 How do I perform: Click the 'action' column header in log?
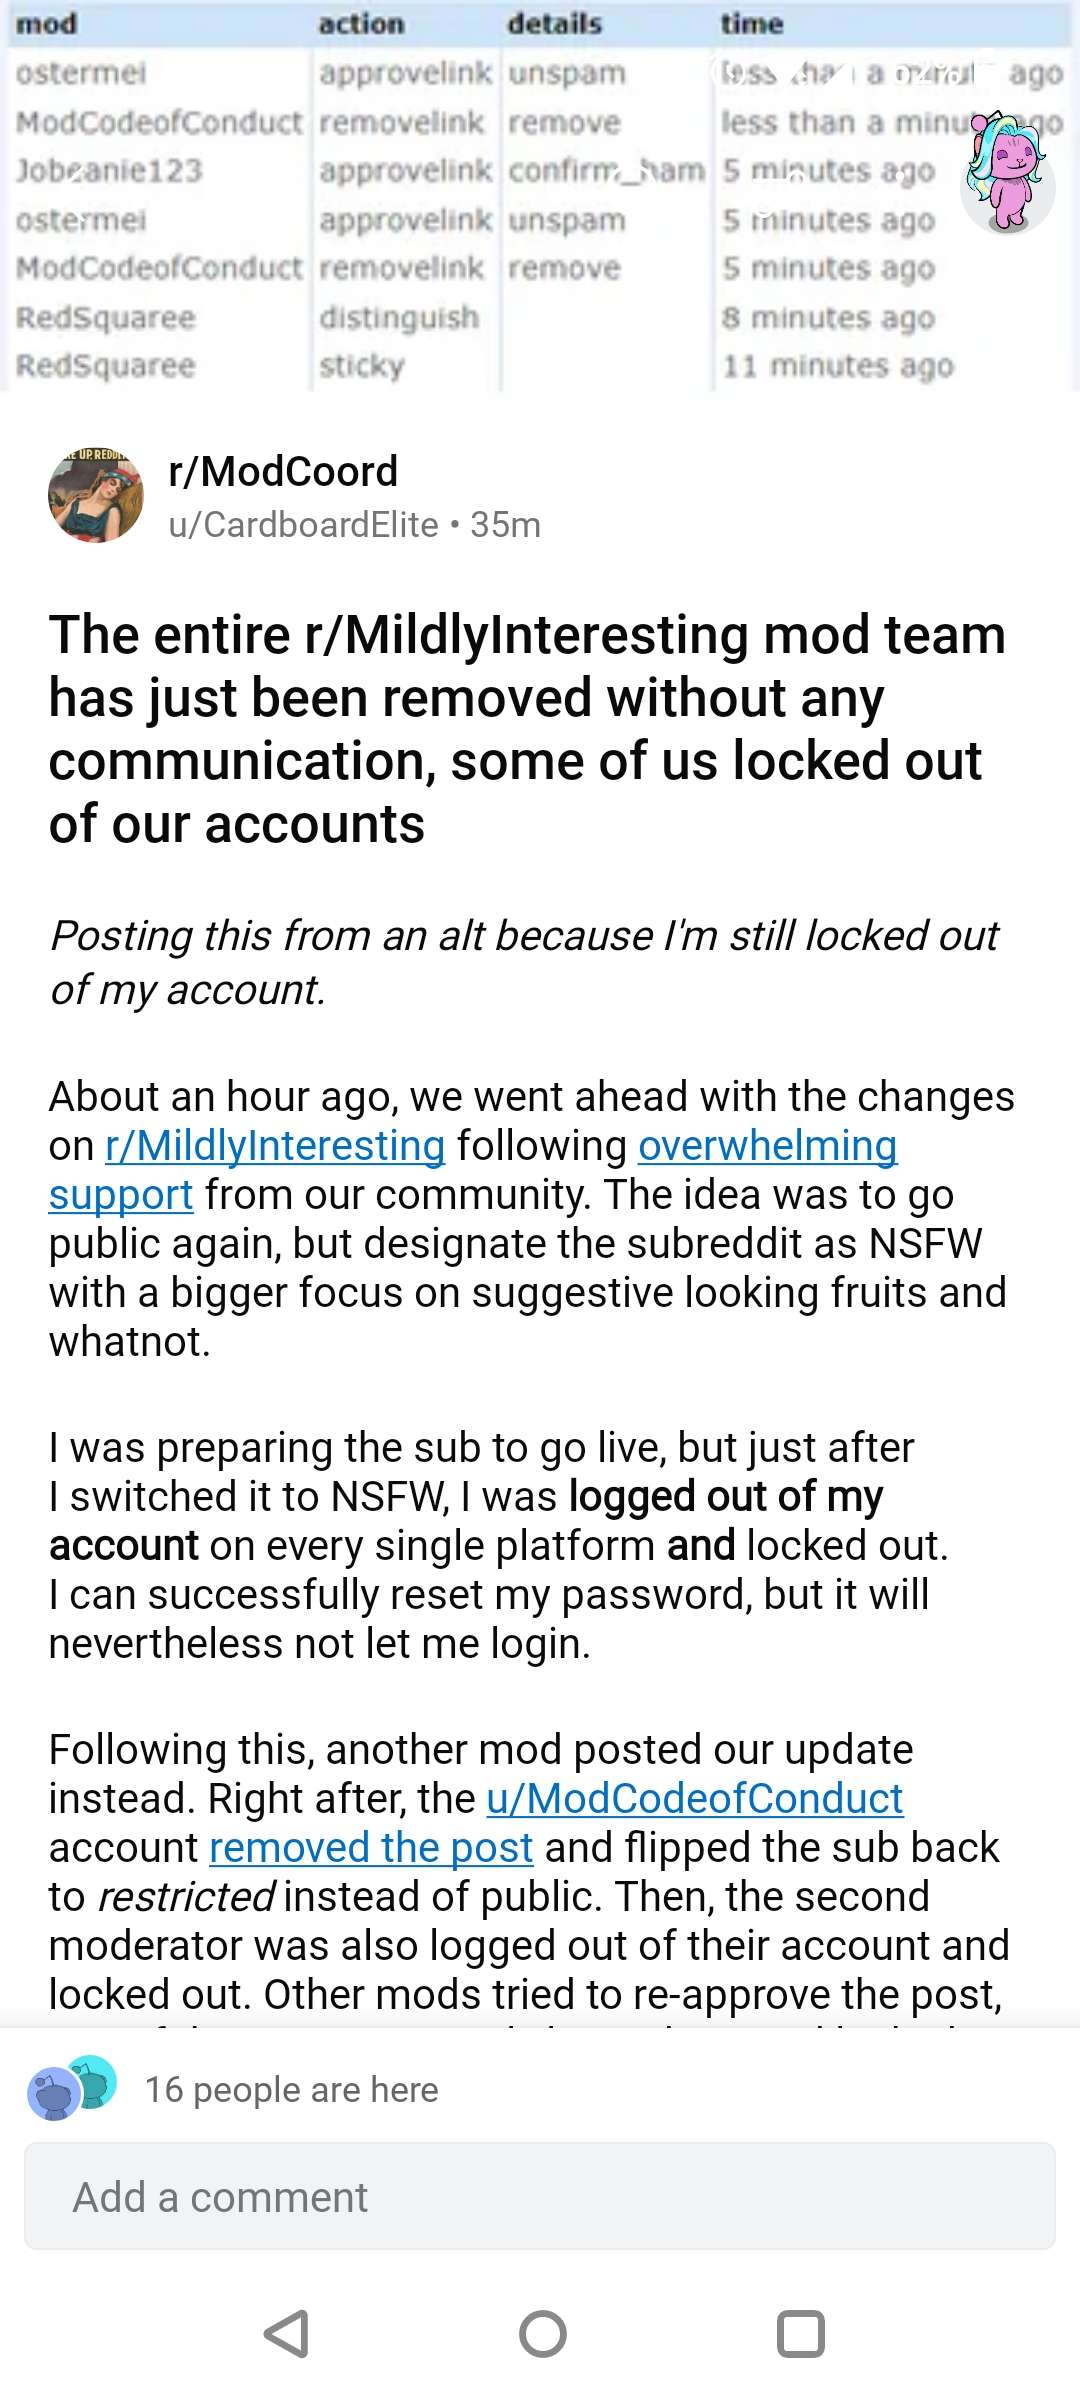(x=361, y=24)
